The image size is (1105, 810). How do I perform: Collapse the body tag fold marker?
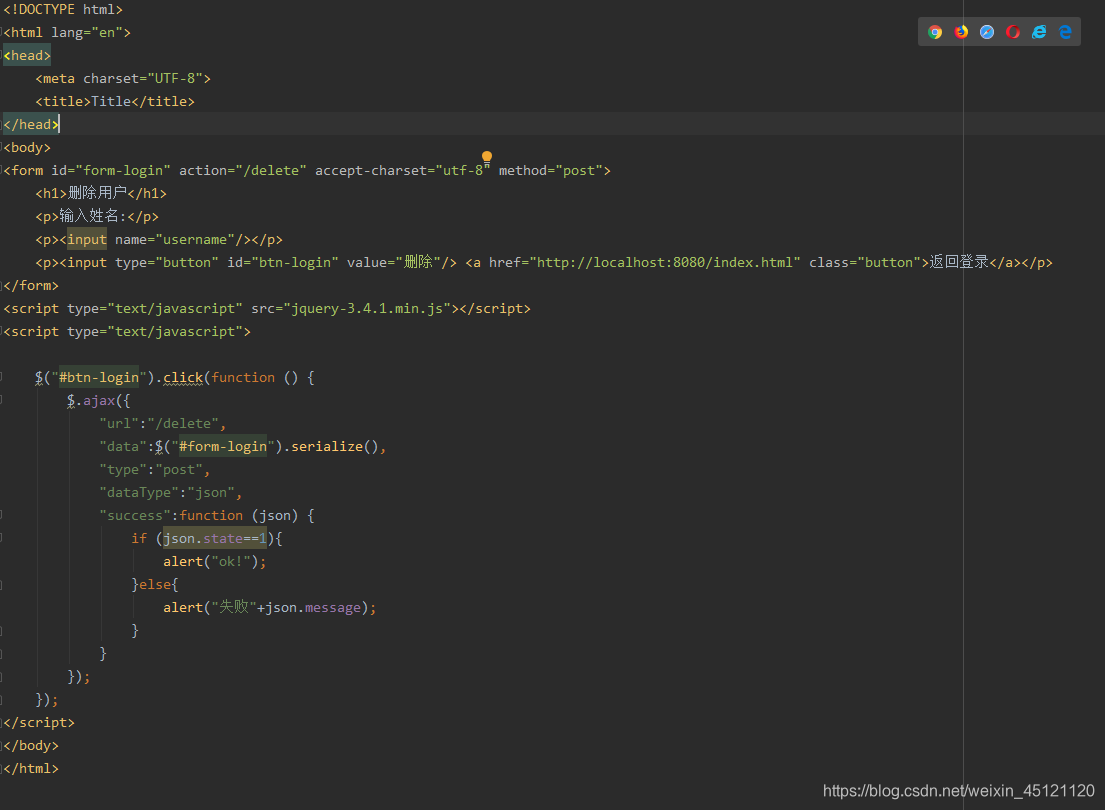(1, 147)
